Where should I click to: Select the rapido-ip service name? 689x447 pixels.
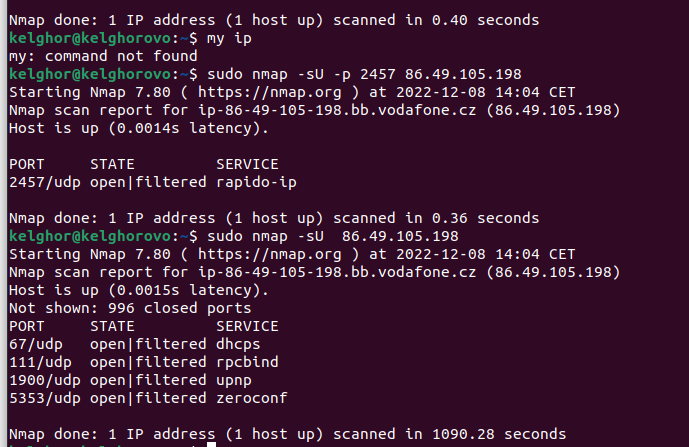(x=256, y=182)
